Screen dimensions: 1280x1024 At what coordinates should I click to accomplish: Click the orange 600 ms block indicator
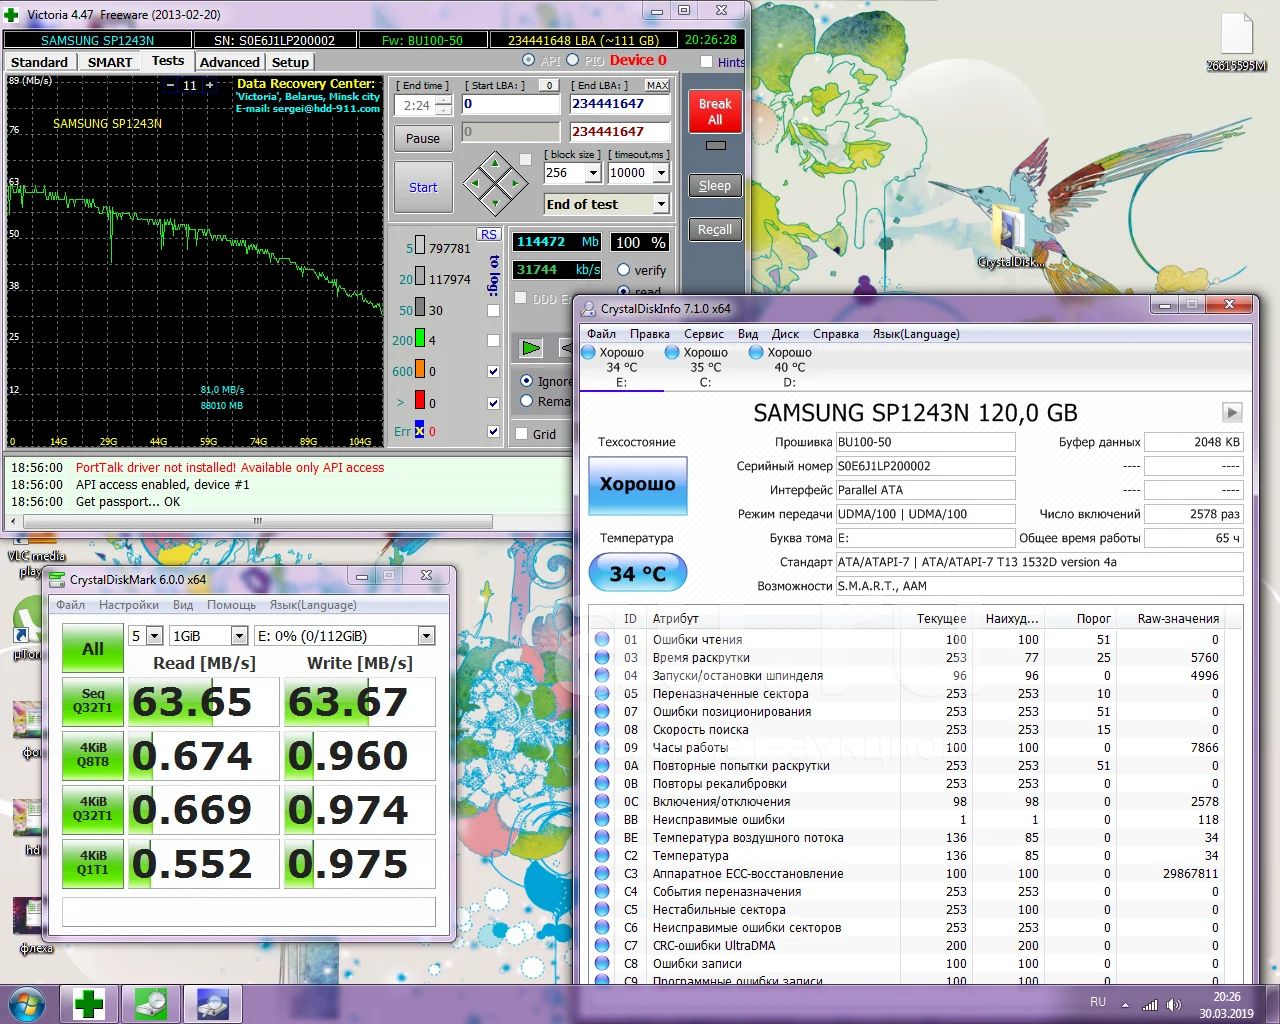point(420,371)
